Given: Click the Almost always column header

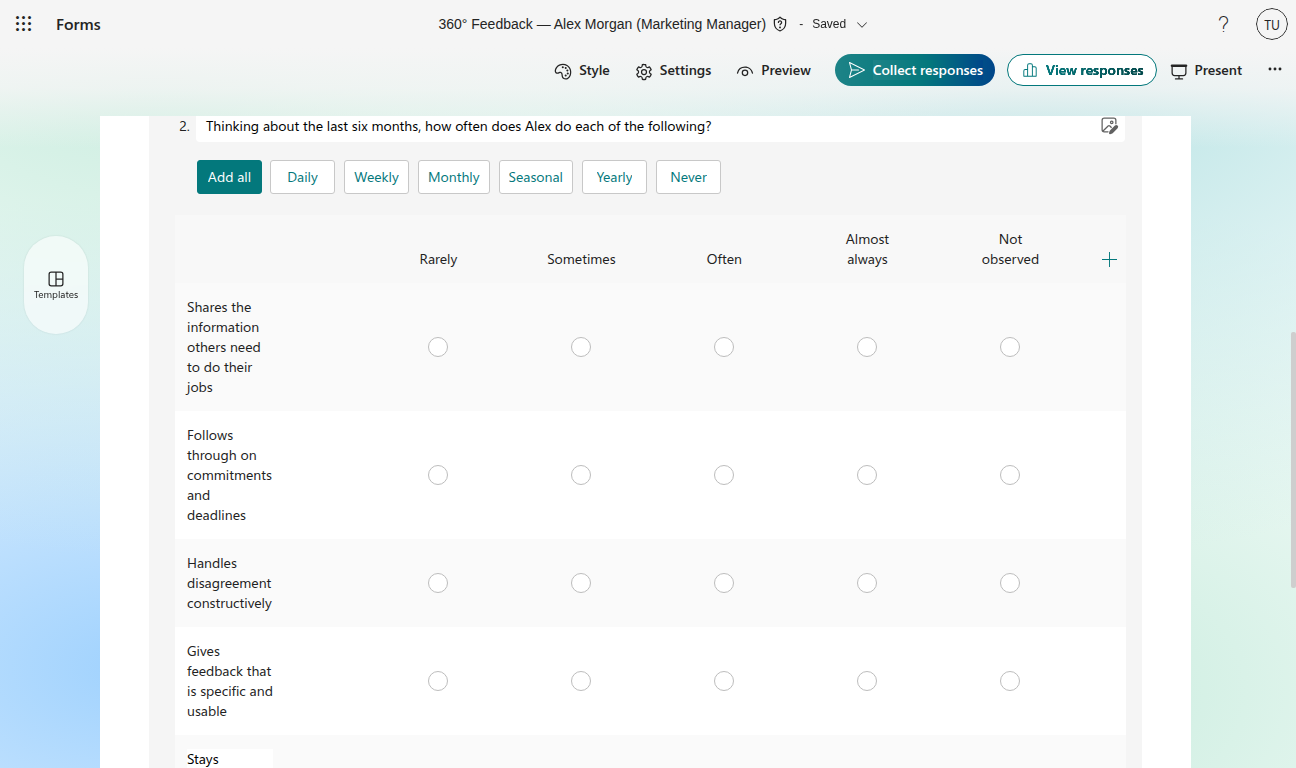Looking at the screenshot, I should pyautogui.click(x=867, y=249).
